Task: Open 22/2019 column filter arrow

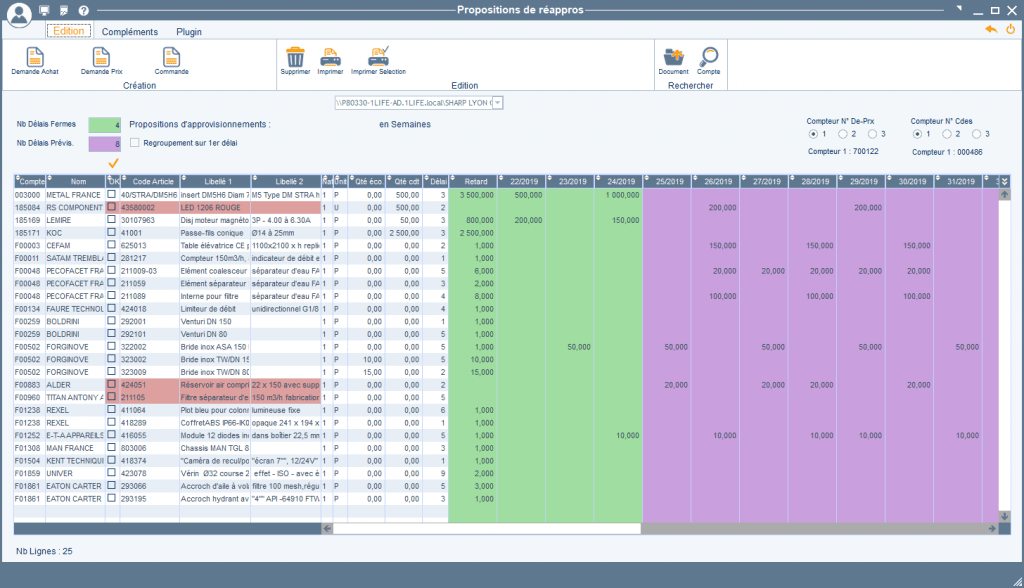Action: pyautogui.click(x=501, y=178)
